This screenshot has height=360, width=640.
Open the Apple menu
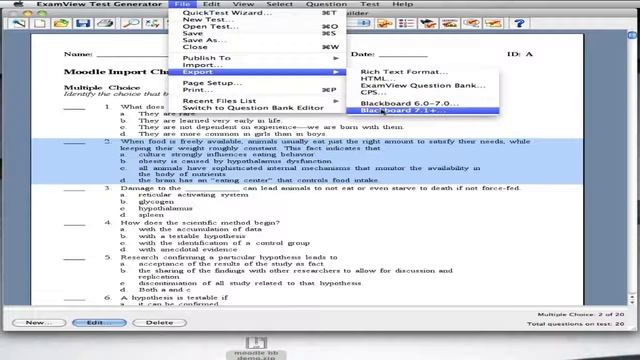(x=18, y=4)
